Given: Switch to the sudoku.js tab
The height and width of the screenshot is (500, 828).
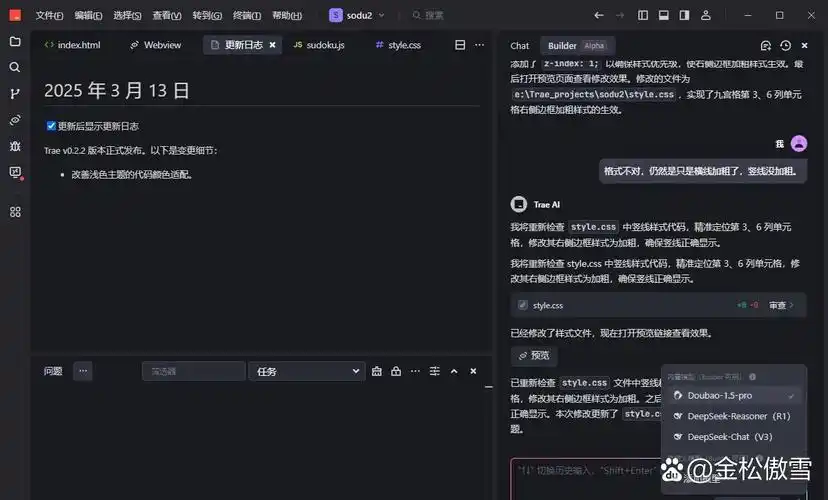Looking at the screenshot, I should pyautogui.click(x=319, y=45).
